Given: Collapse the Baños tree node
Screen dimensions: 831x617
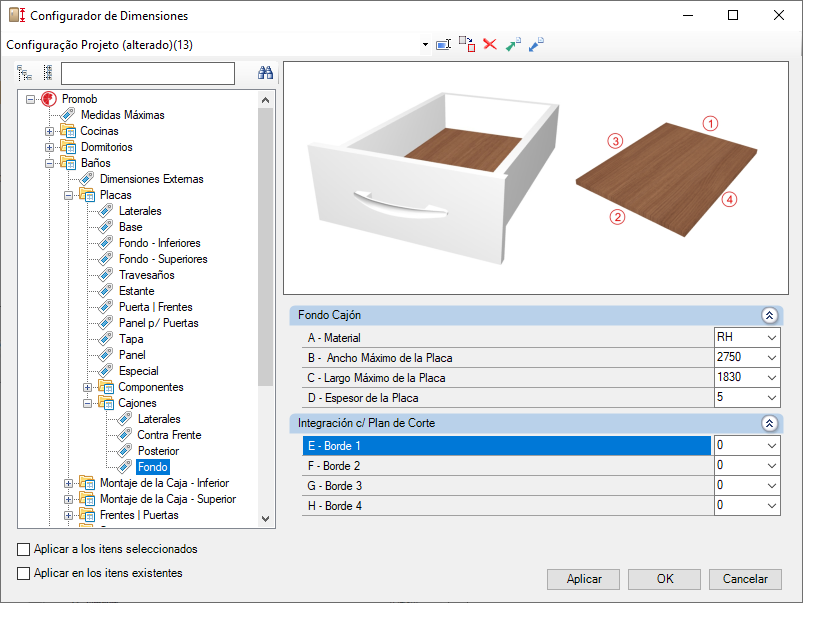Looking at the screenshot, I should [49, 163].
